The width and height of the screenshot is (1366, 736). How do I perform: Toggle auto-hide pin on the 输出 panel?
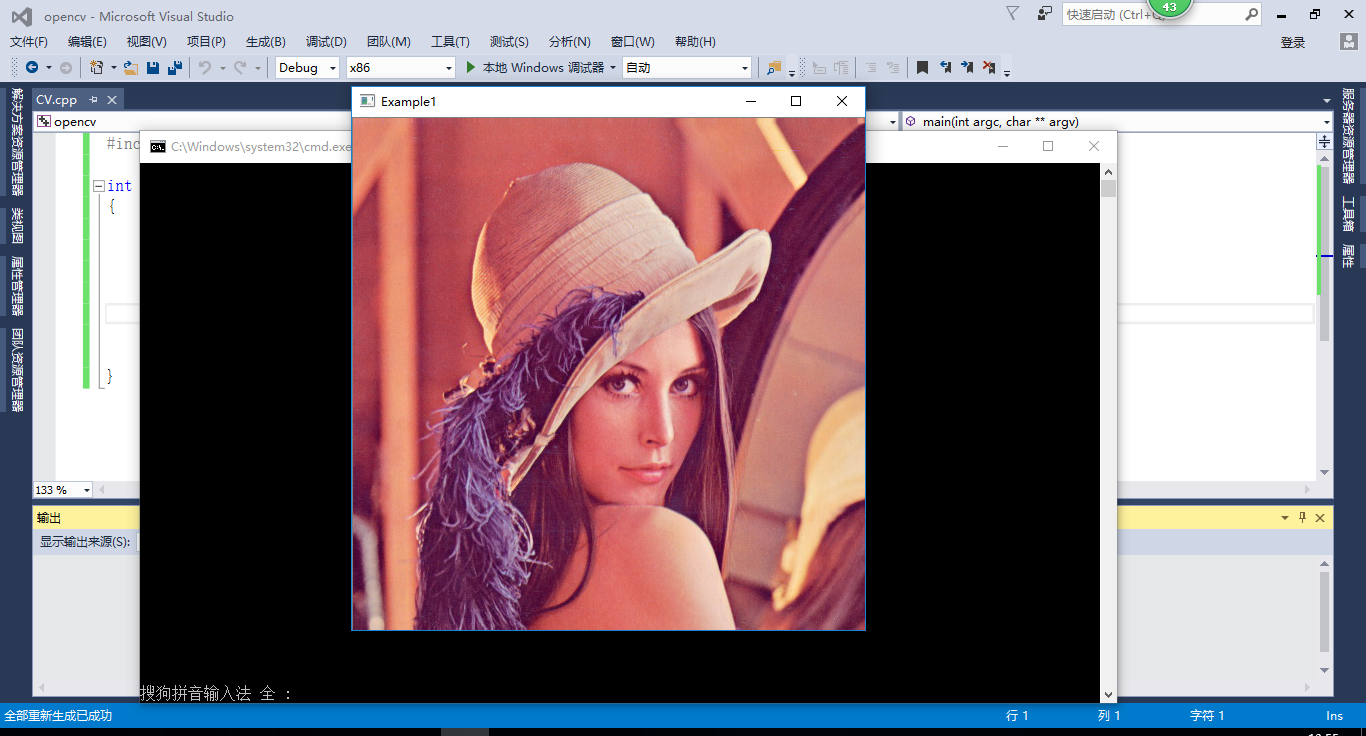(x=1302, y=518)
